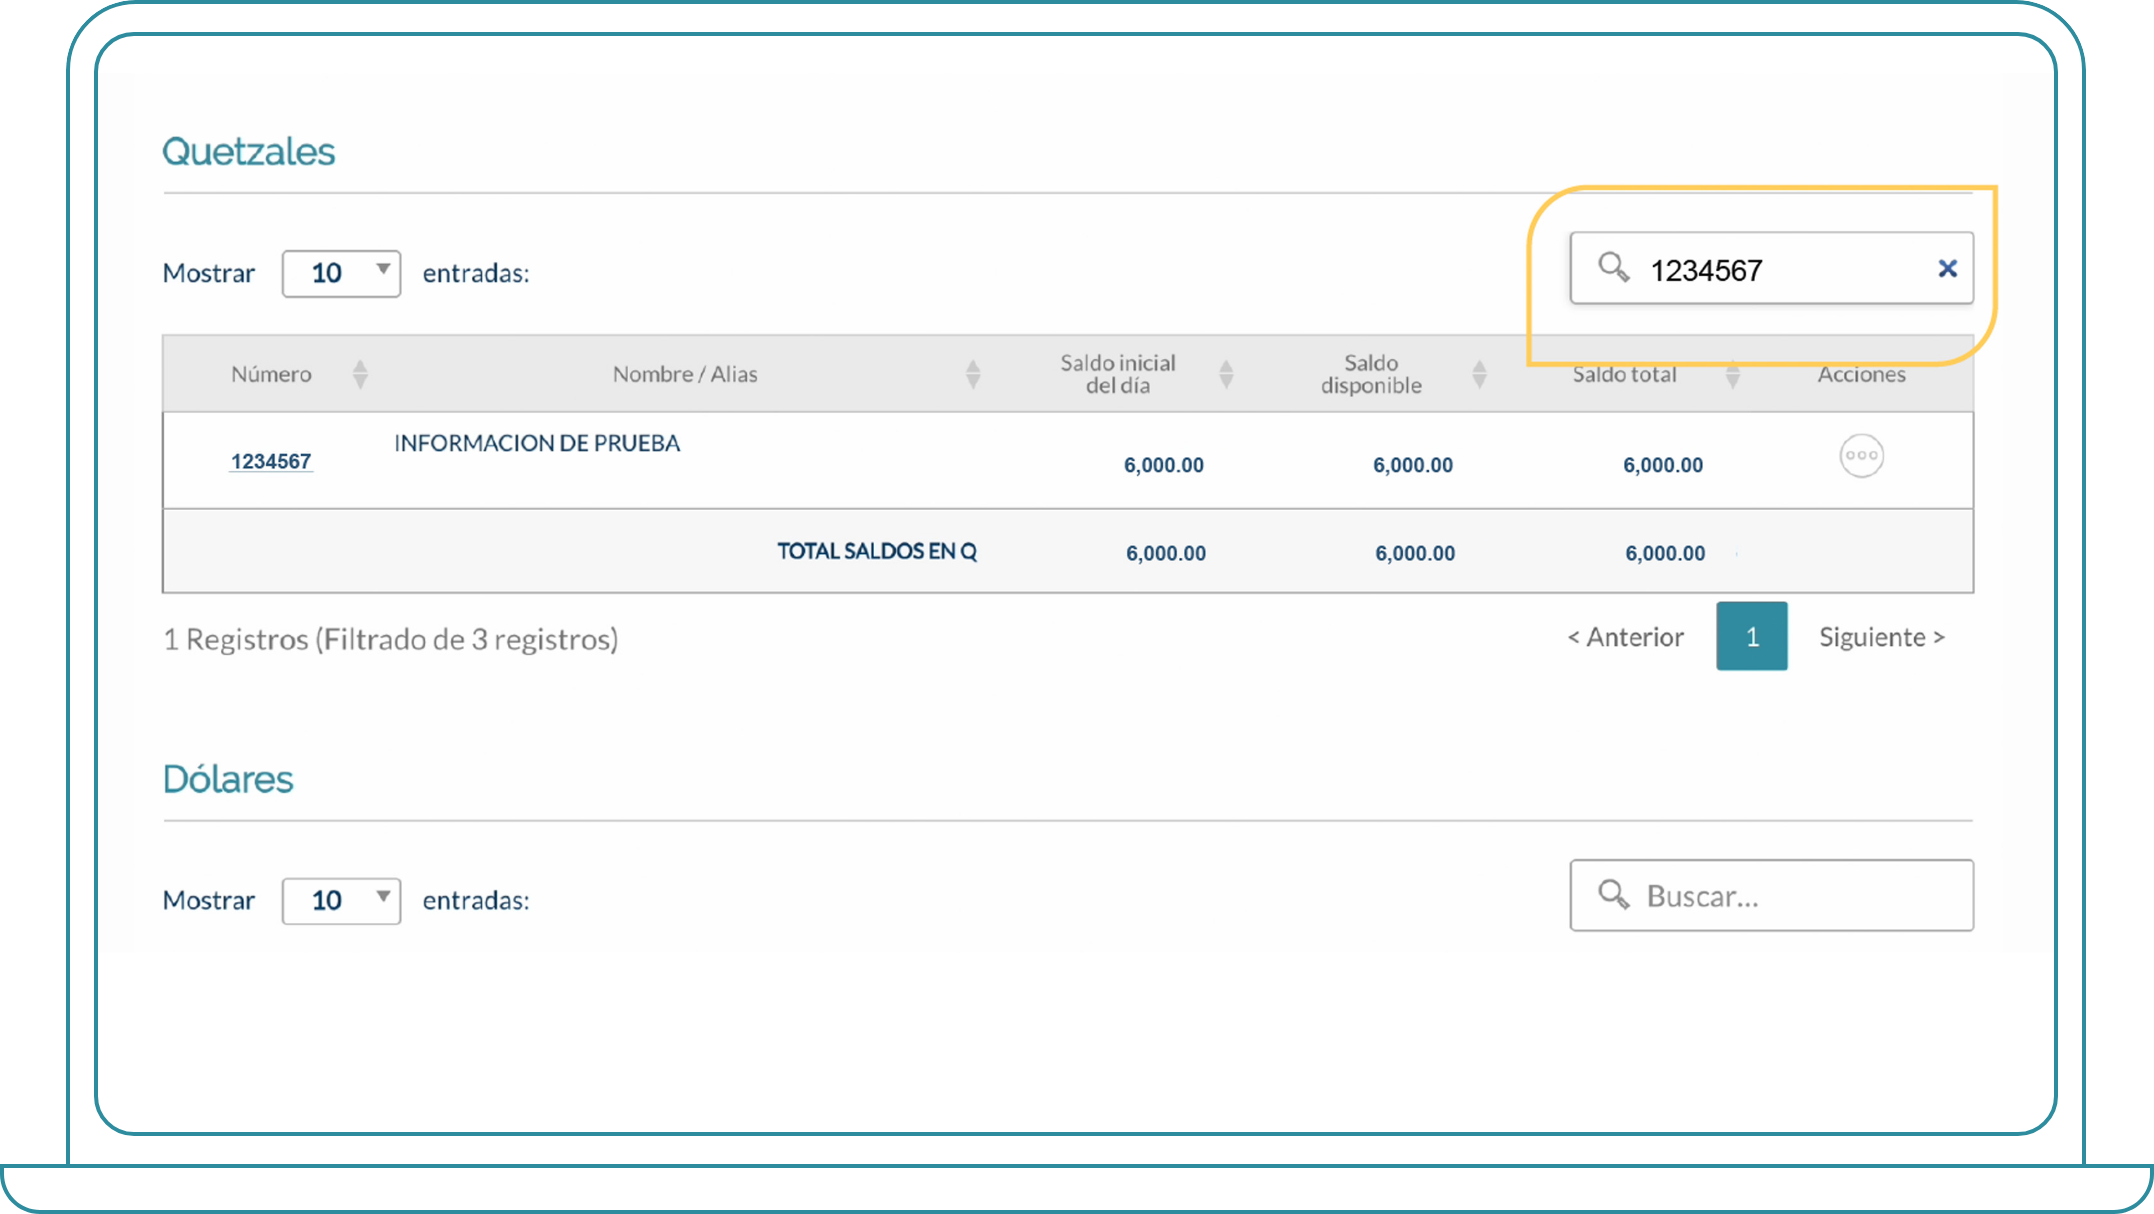Viewport: 2154px width, 1214px height.
Task: Sort the table by Número column
Action: [x=360, y=374]
